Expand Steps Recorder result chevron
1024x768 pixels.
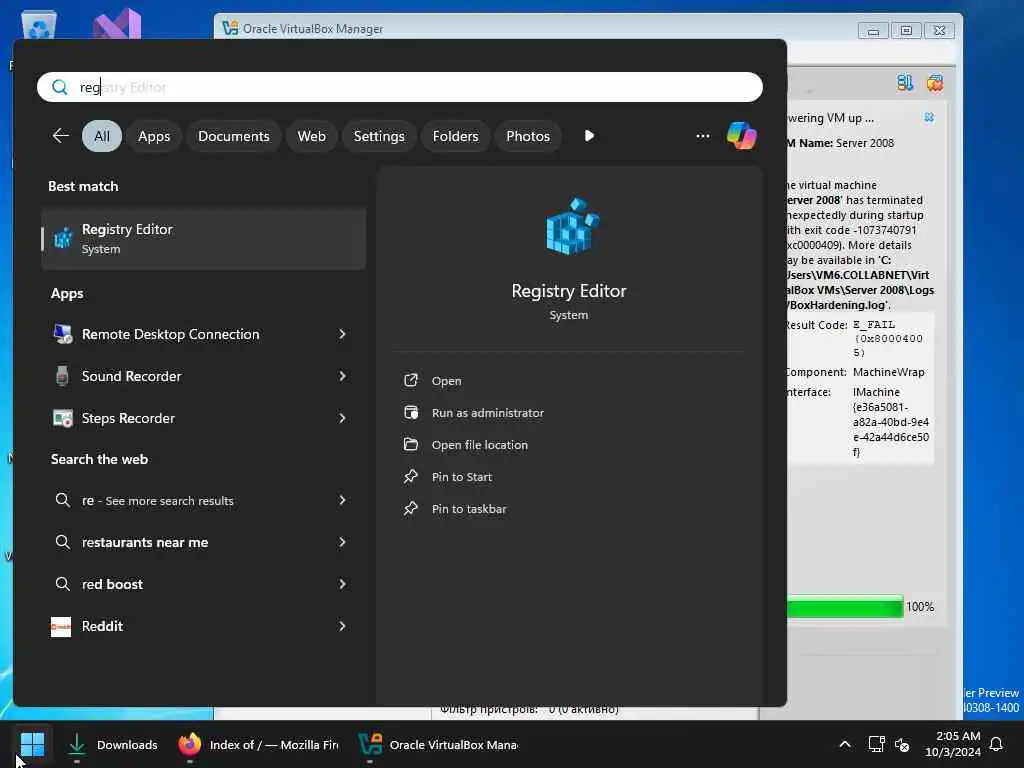click(342, 418)
